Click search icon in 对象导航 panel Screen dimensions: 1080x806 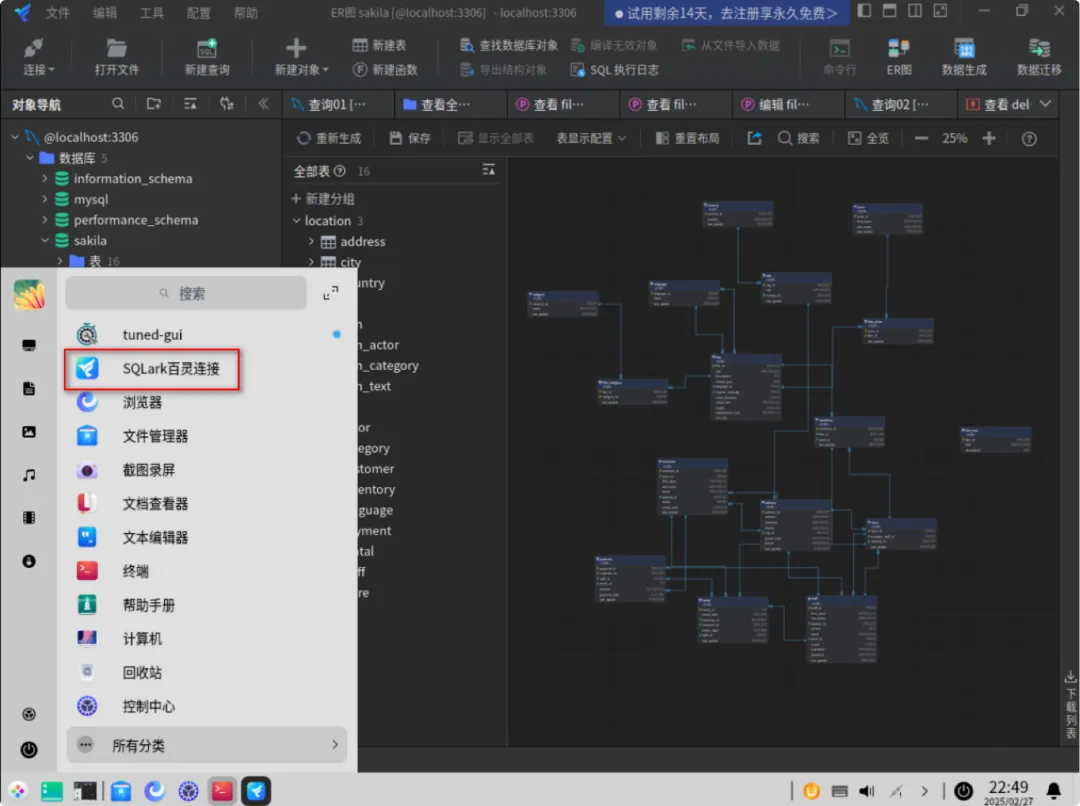coord(118,104)
